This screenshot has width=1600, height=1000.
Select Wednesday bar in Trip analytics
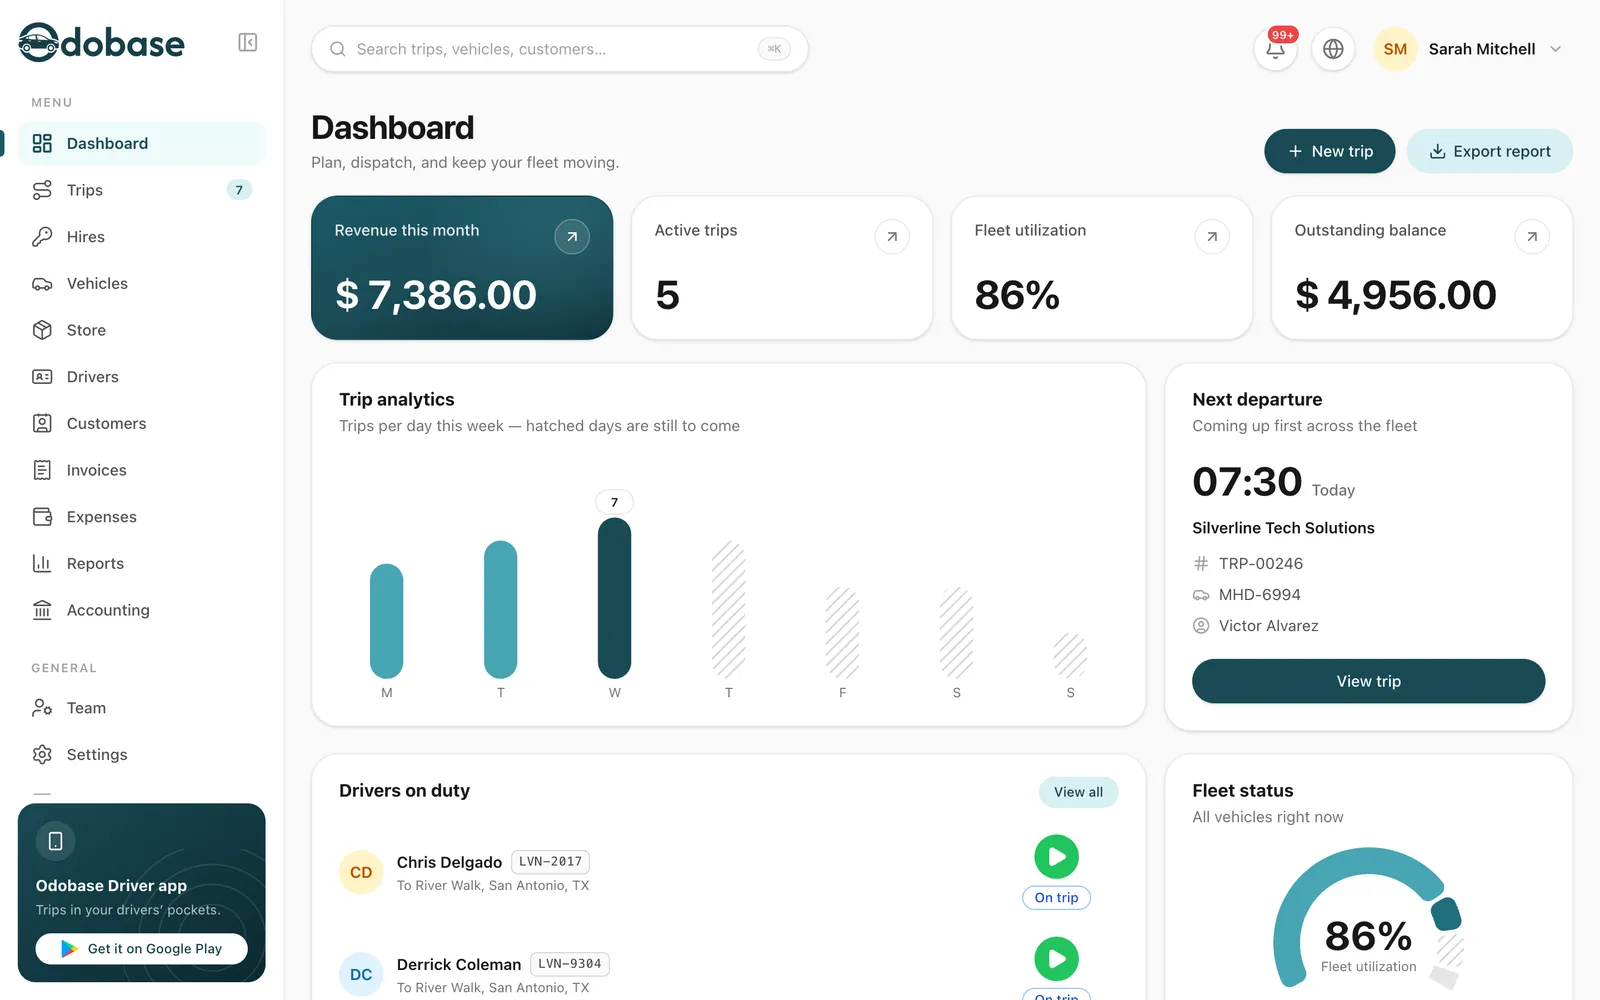(x=614, y=598)
